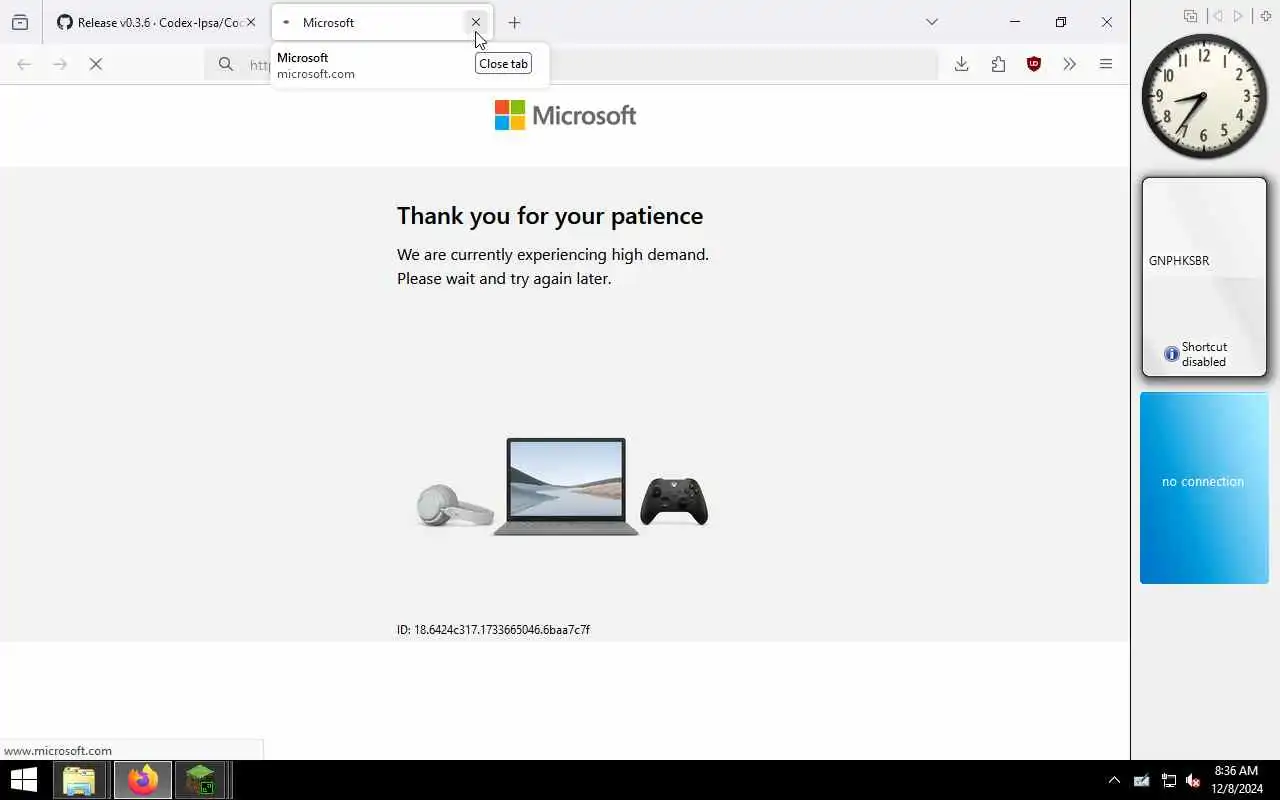Close the Microsoft tab
This screenshot has width=1280, height=800.
point(476,22)
